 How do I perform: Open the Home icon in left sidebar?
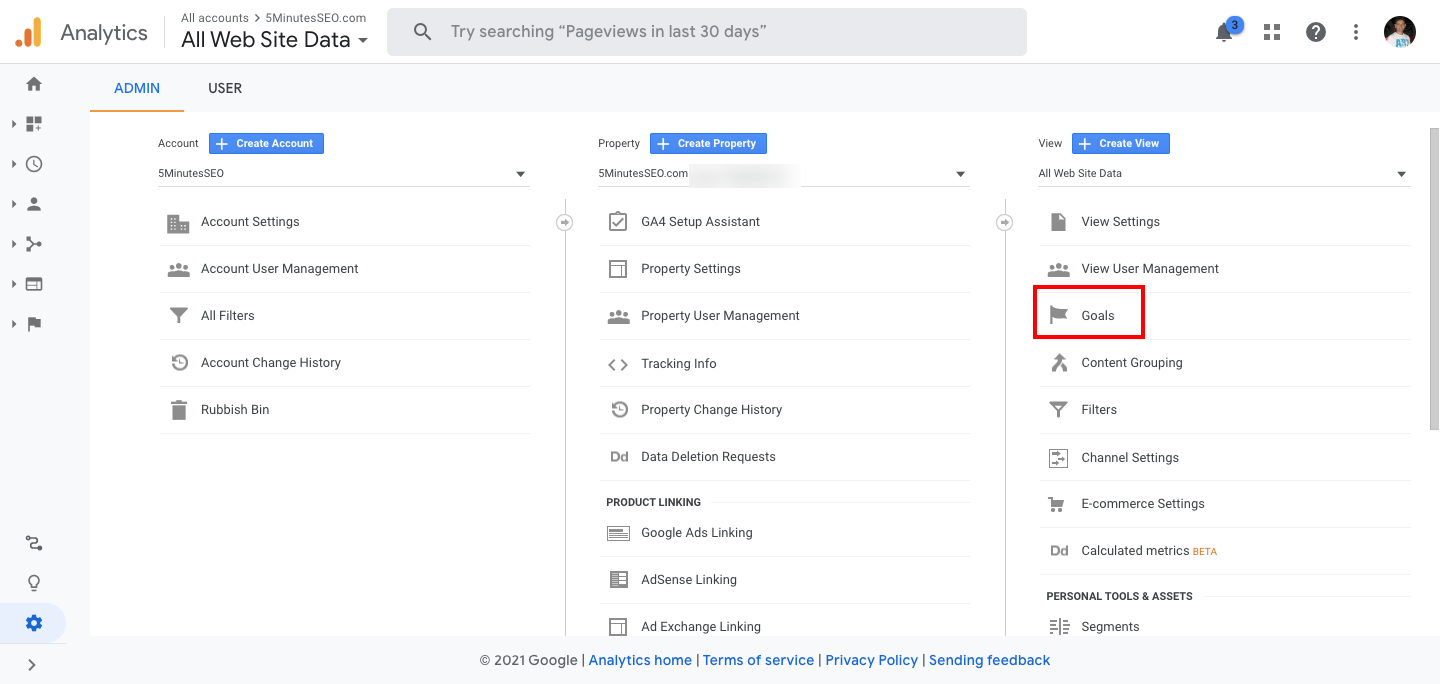click(34, 84)
